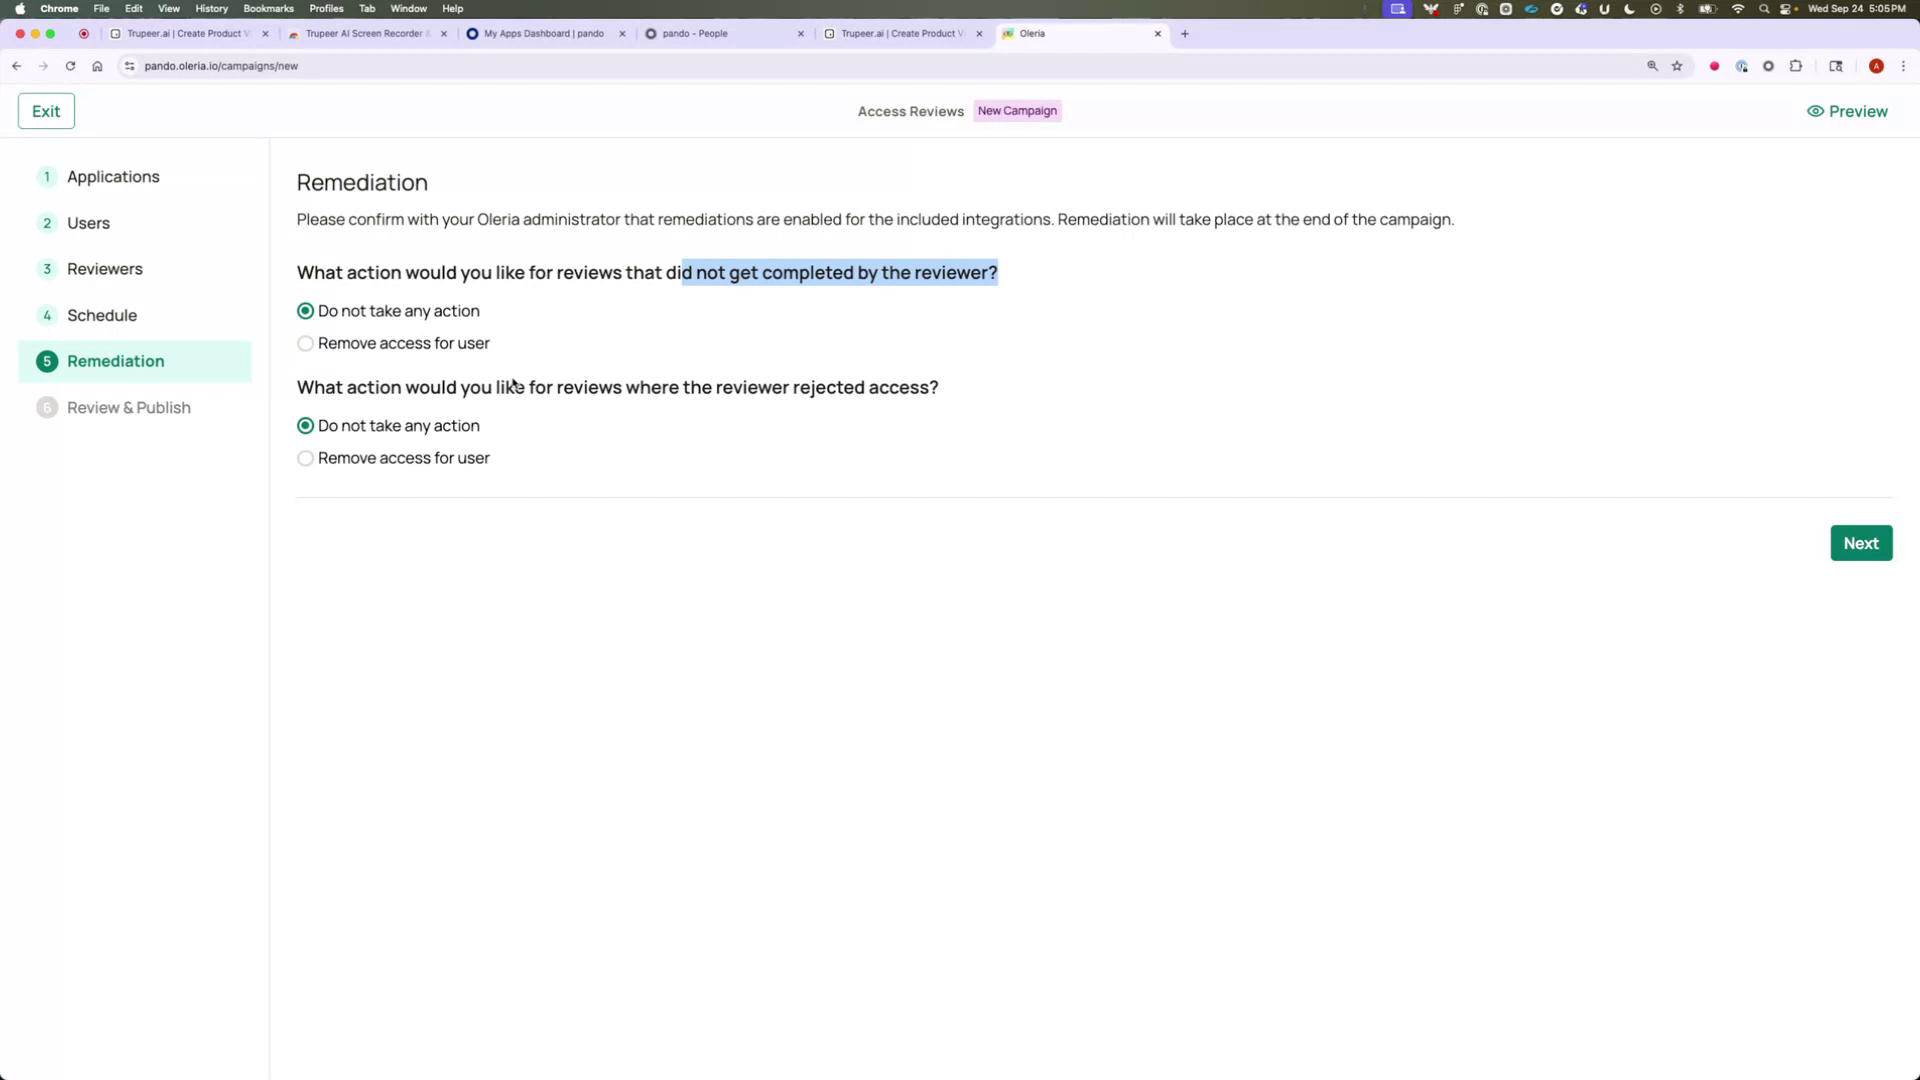Screen dimensions: 1920x1080
Task: Open the Preview view with the eye icon
Action: tap(1846, 111)
